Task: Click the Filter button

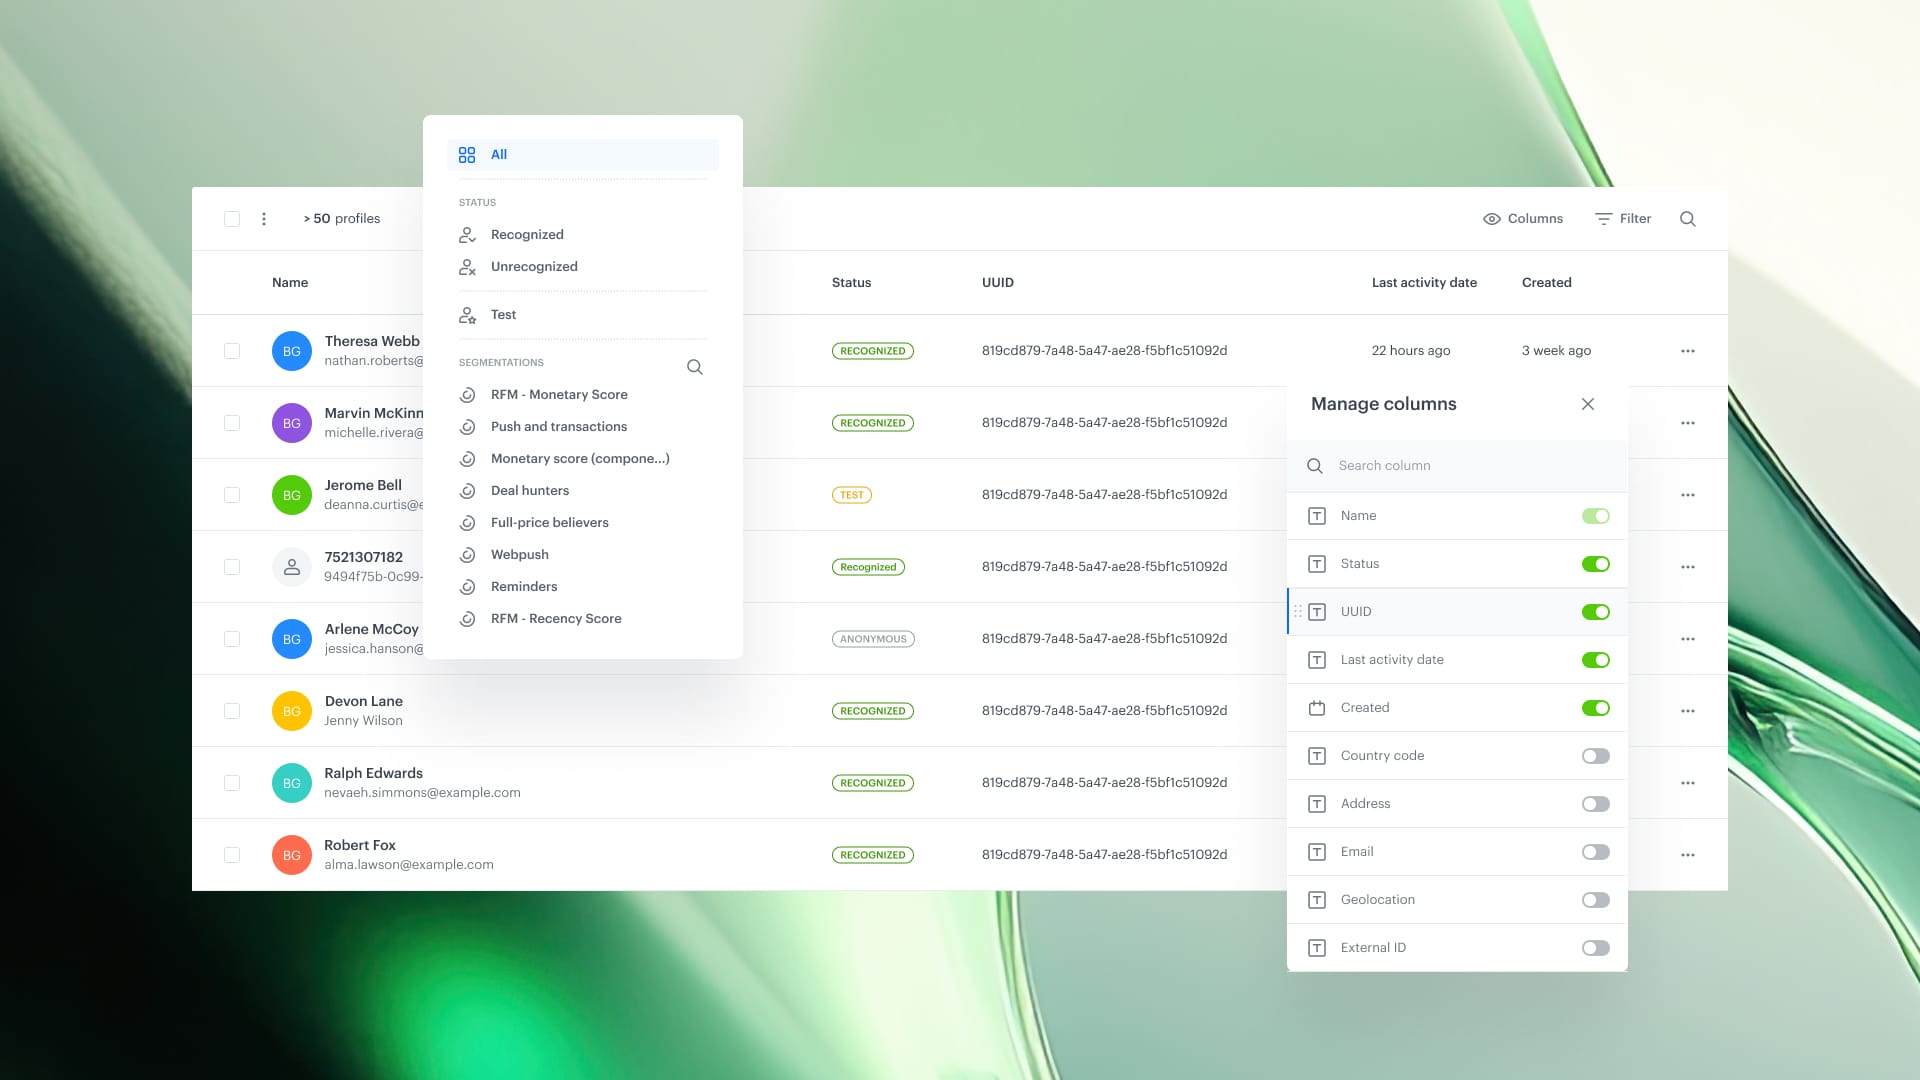Action: click(1622, 218)
